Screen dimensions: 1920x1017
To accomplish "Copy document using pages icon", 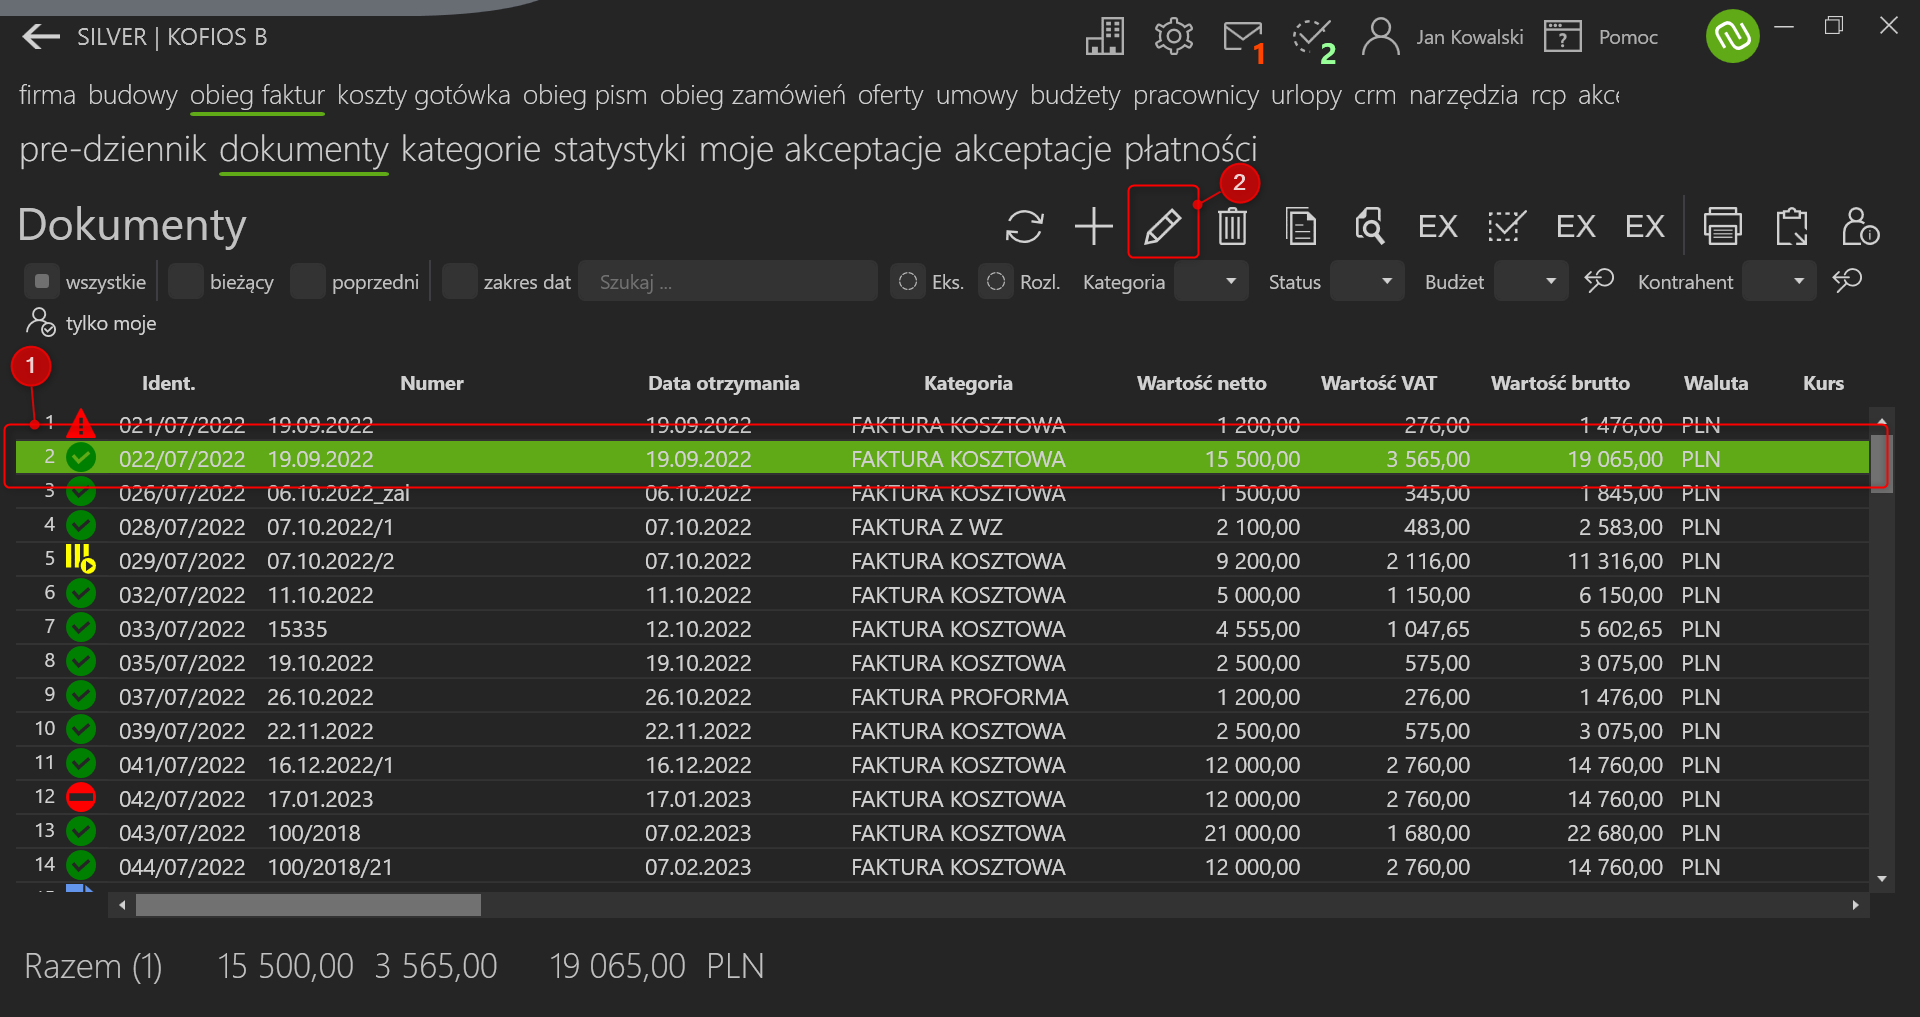I will 1301,226.
